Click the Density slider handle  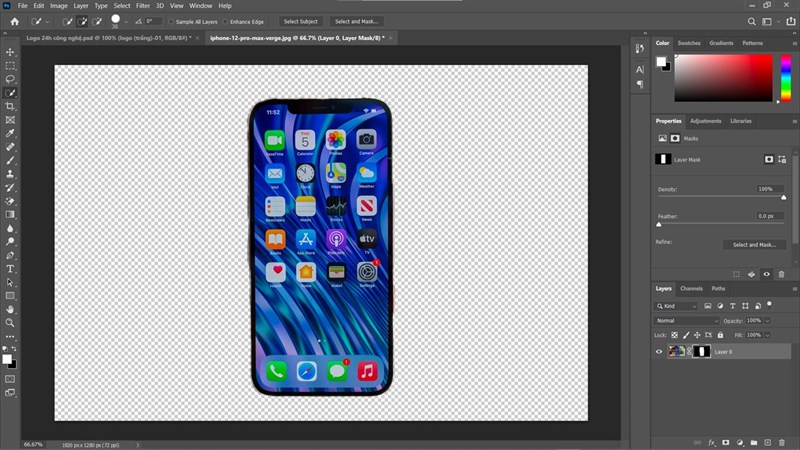(784, 197)
